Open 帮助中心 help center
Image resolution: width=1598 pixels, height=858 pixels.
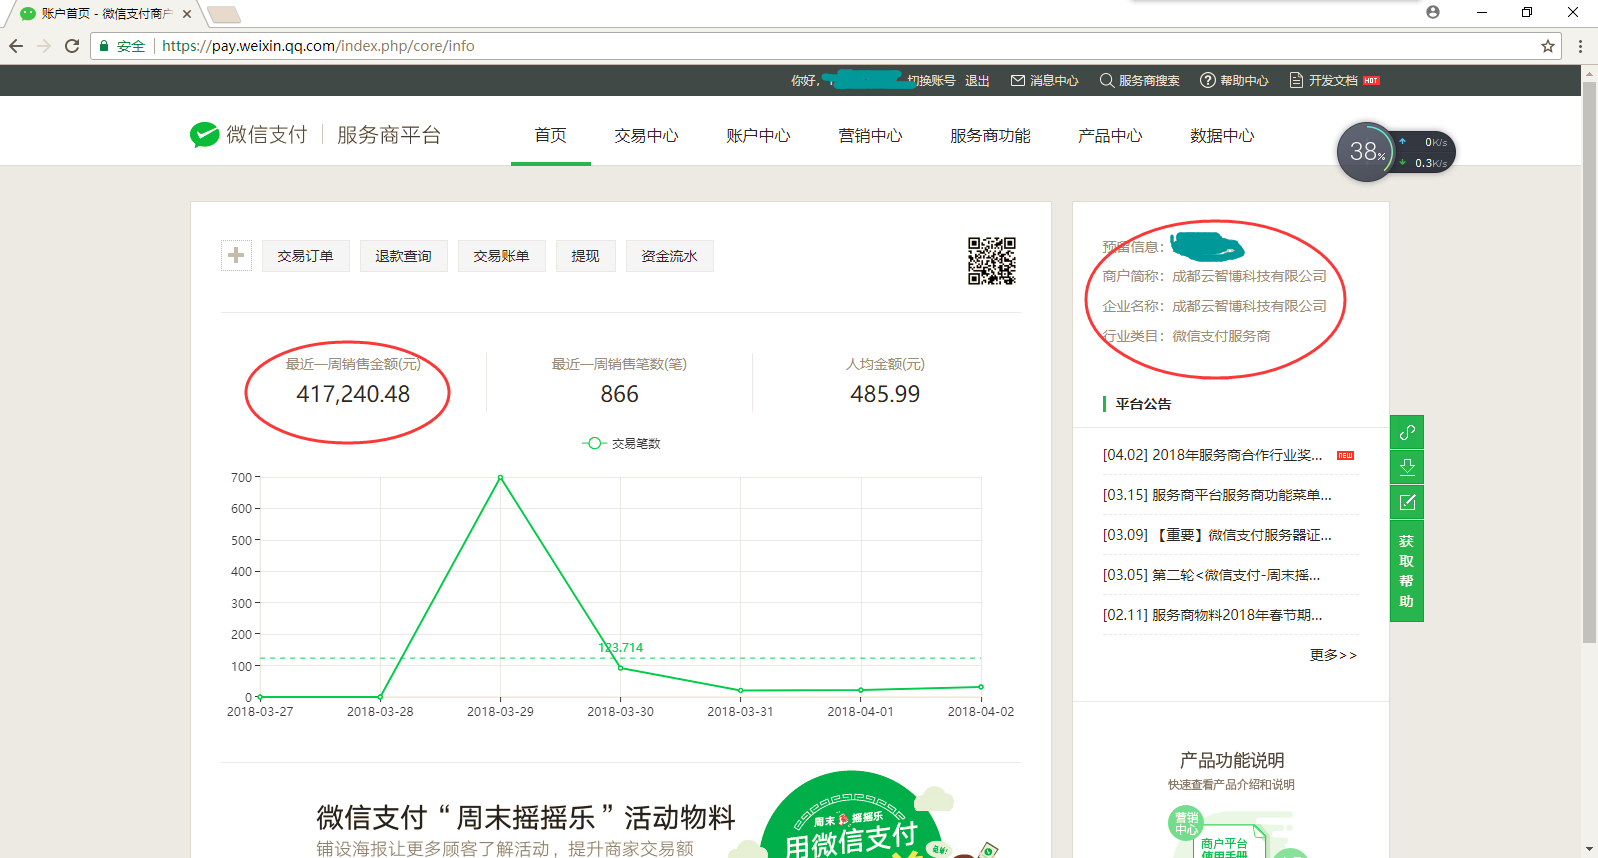(x=1235, y=81)
